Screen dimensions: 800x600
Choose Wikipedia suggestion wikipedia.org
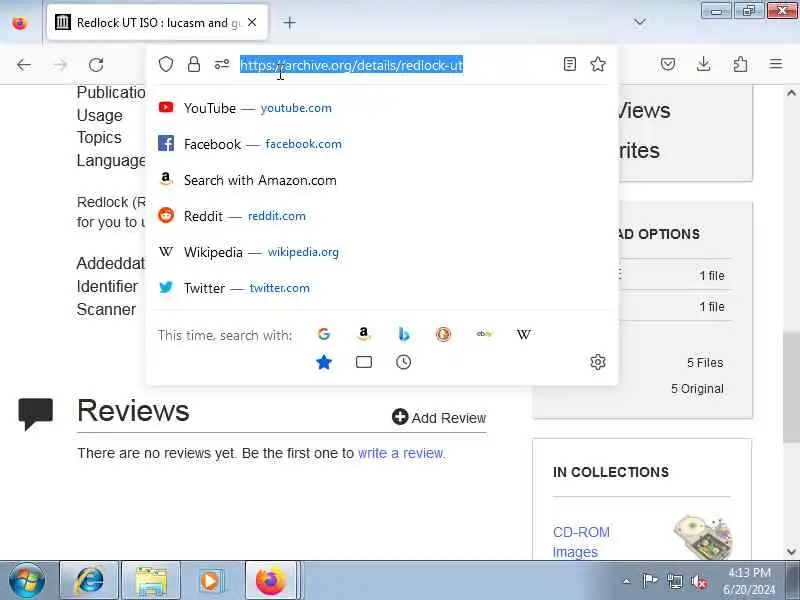(x=382, y=252)
